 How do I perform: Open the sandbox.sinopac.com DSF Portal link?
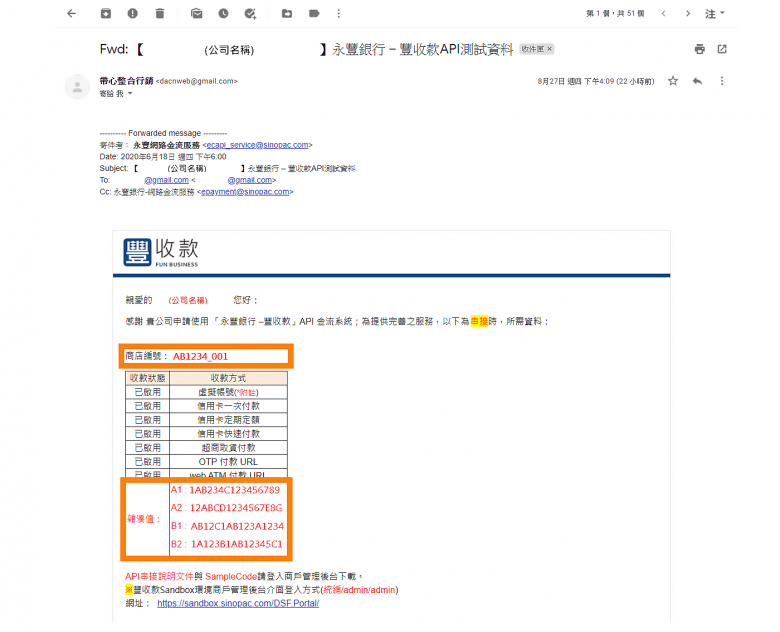pos(238,603)
